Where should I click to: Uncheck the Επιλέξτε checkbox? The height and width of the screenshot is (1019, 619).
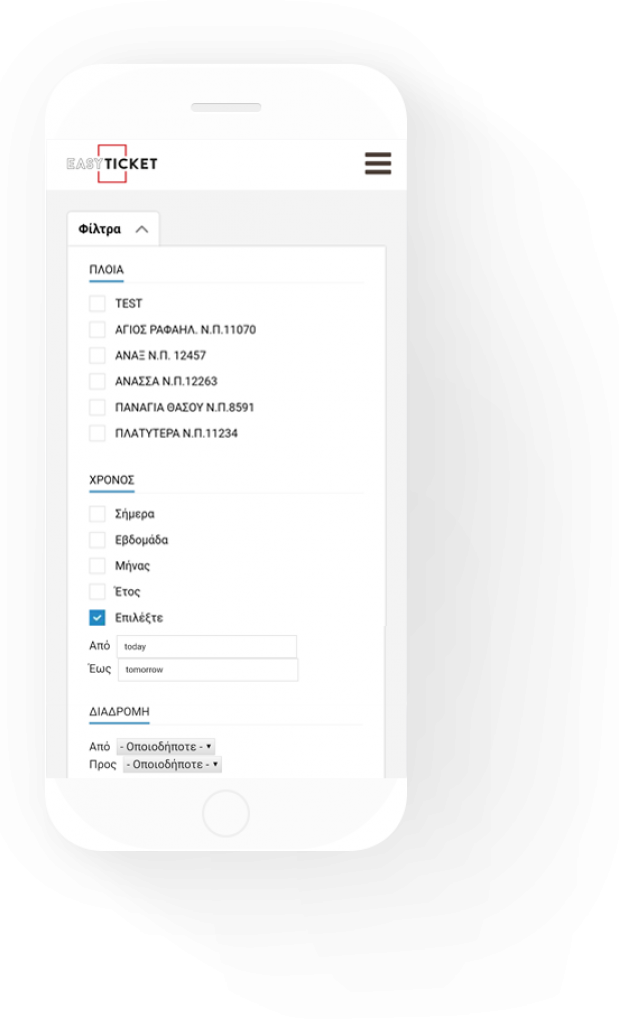97,618
